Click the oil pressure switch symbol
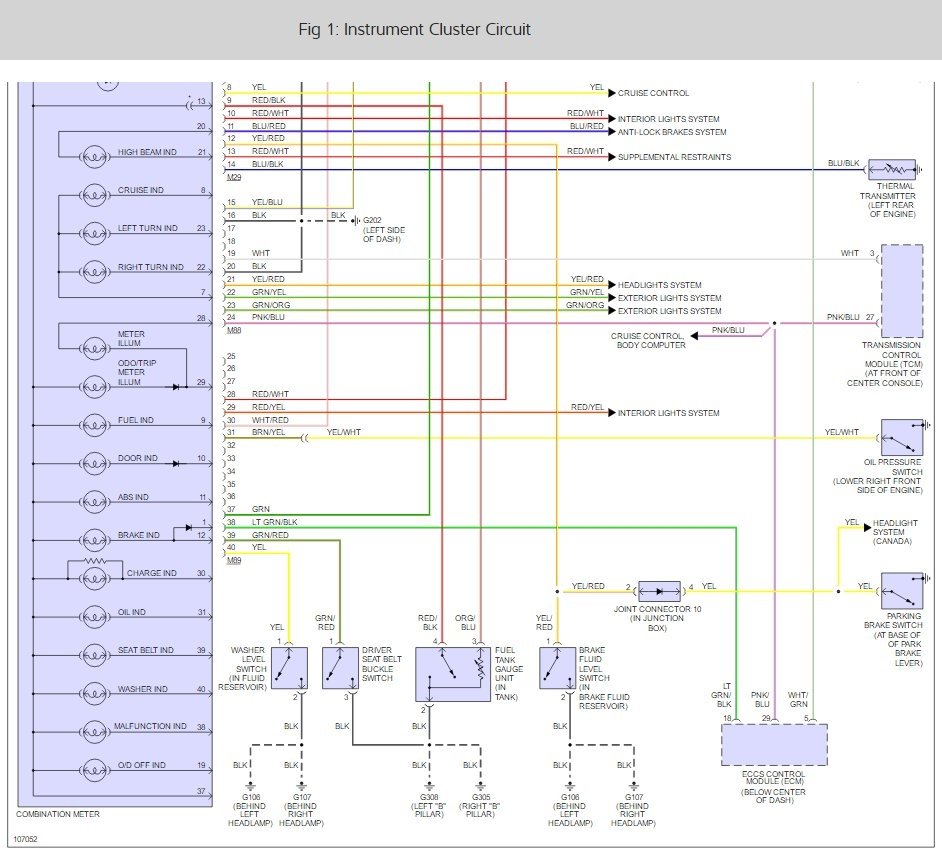The width and height of the screenshot is (942, 856). pyautogui.click(x=902, y=437)
